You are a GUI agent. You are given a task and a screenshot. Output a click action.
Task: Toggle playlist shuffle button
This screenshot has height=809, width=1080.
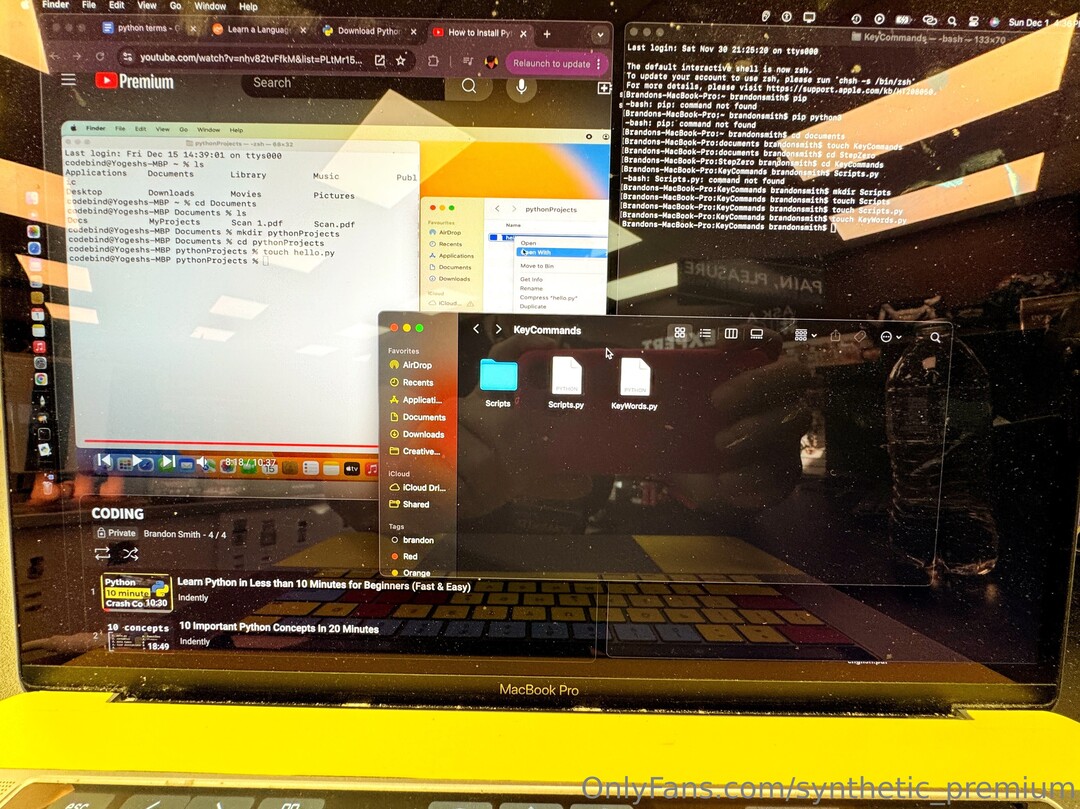[130, 553]
